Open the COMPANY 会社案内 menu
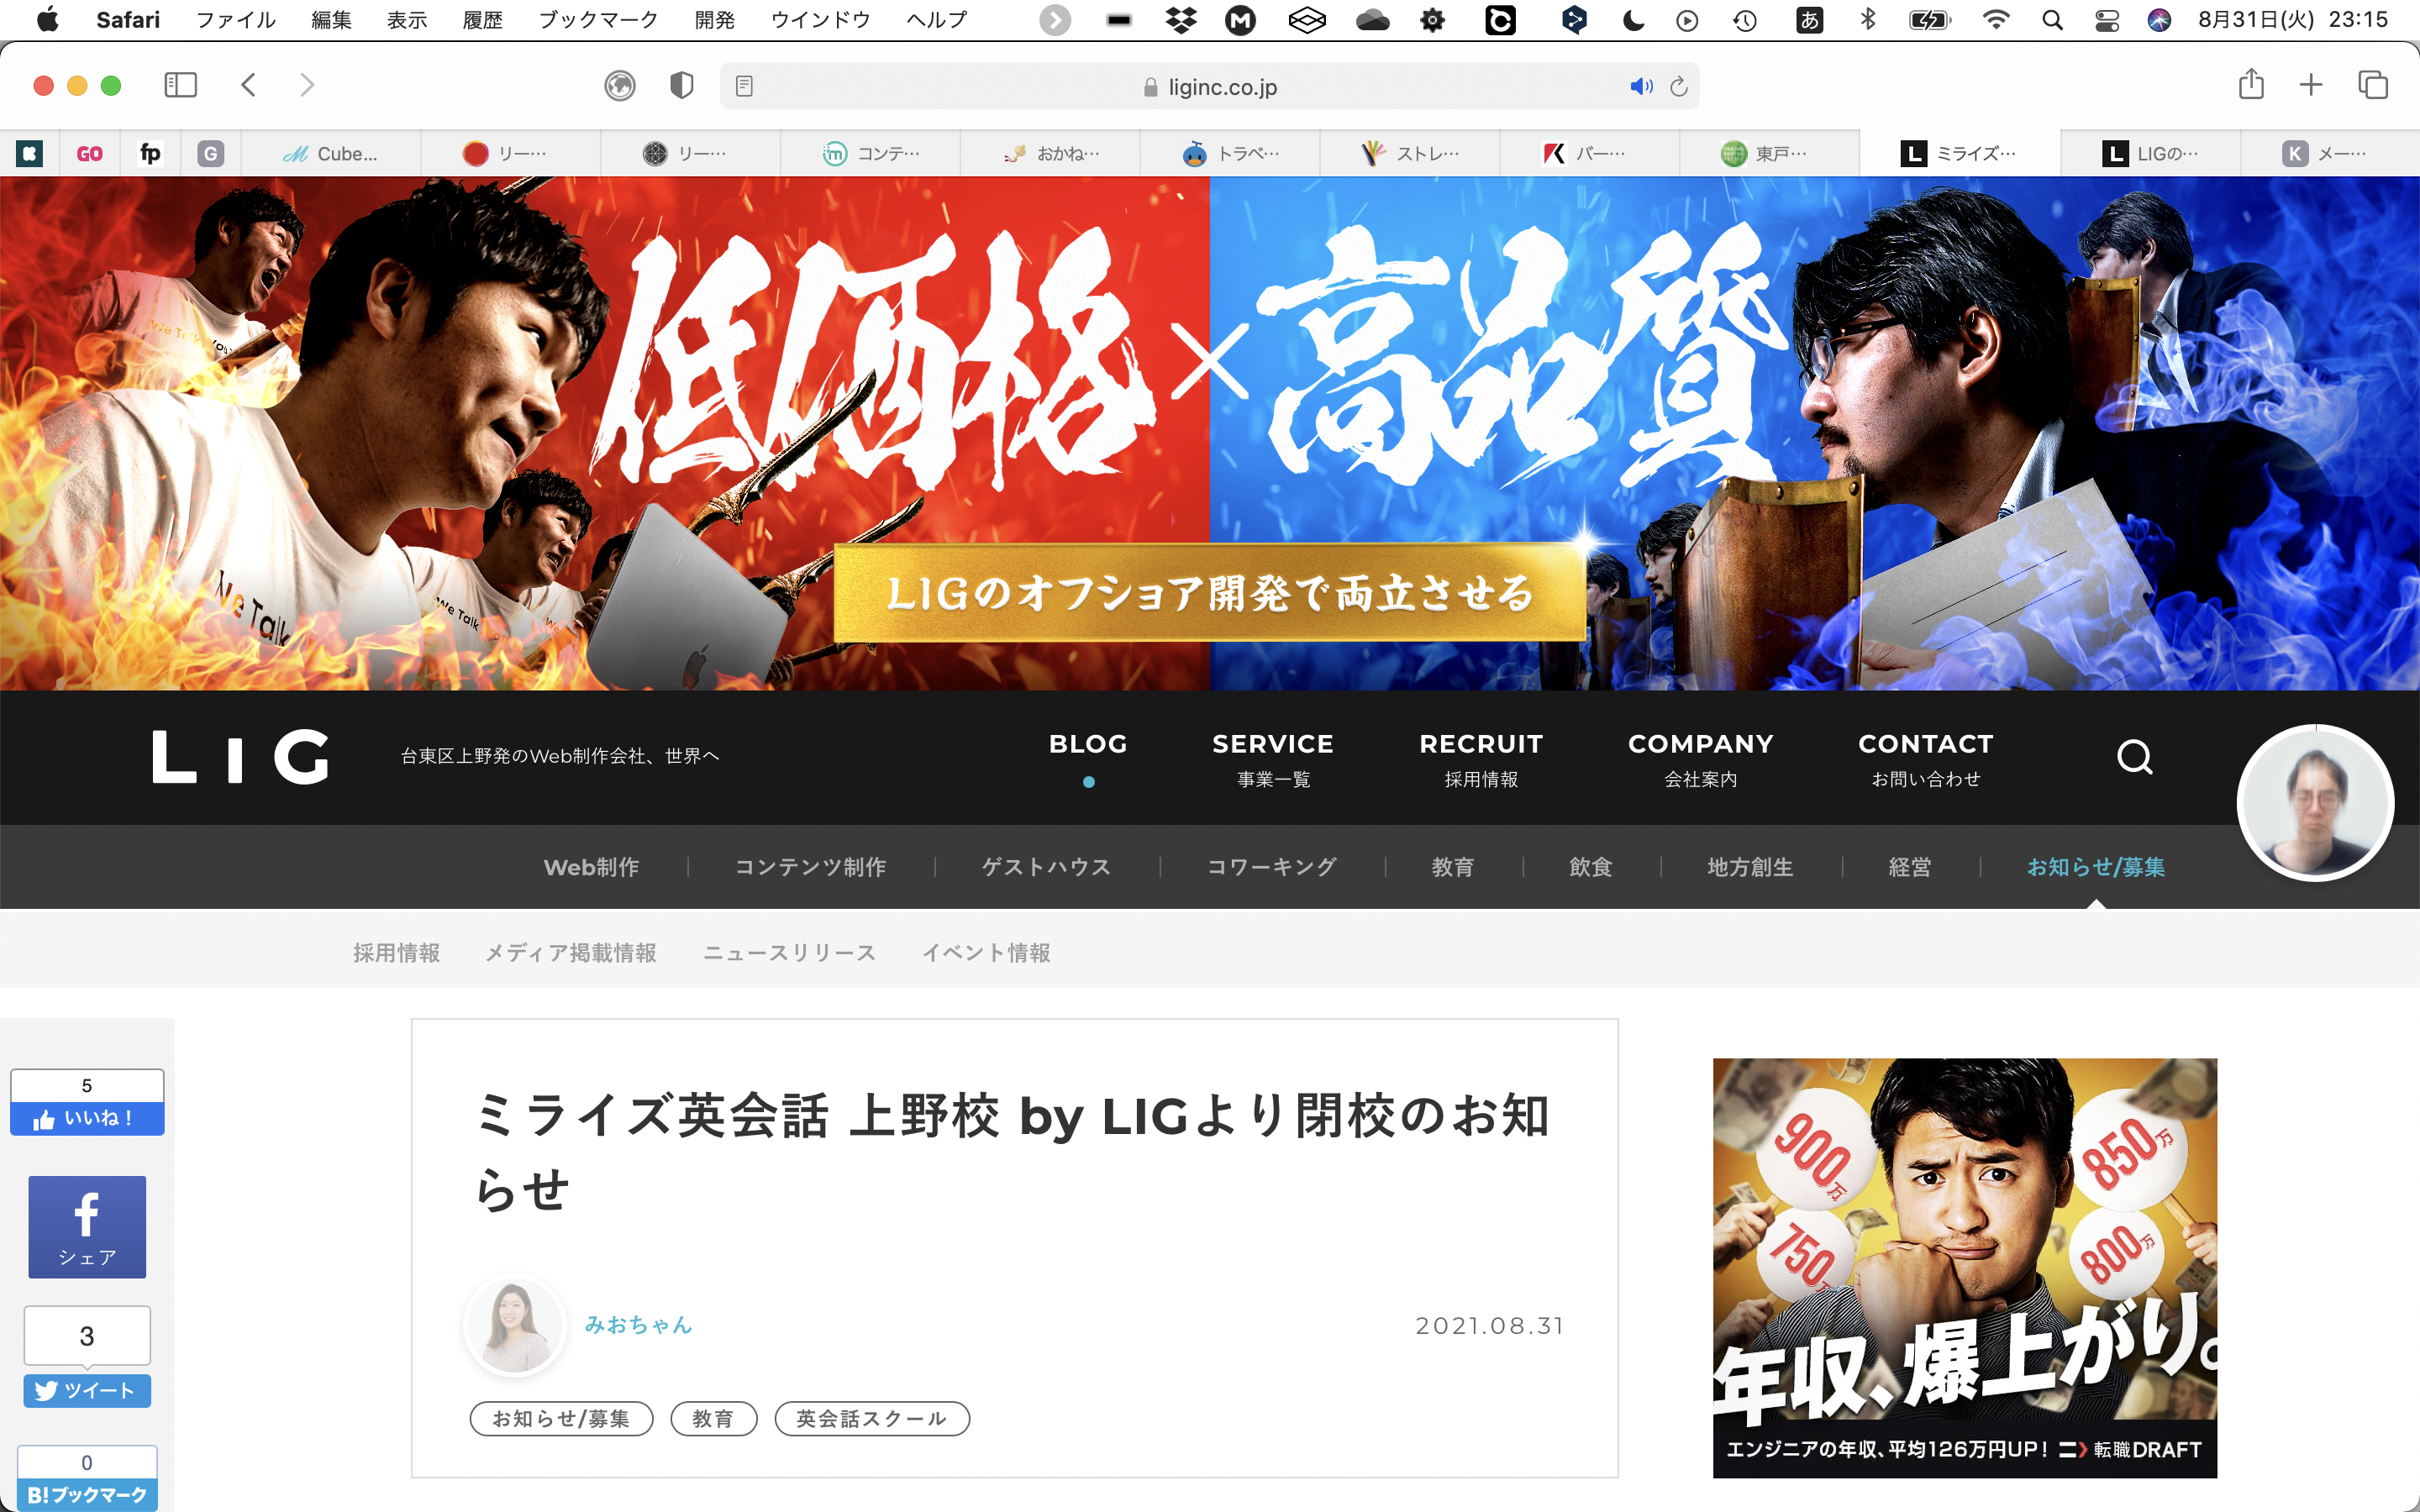The height and width of the screenshot is (1512, 2420). coord(1700,759)
